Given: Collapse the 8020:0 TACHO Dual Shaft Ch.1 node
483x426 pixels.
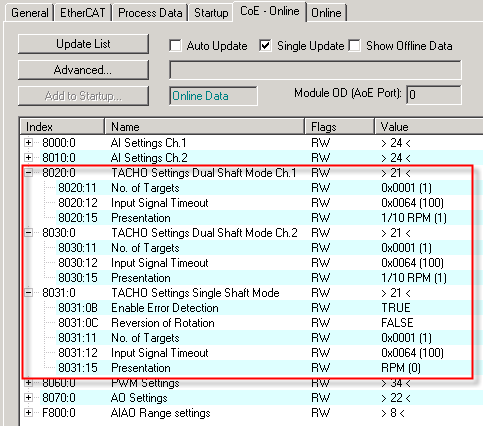Looking at the screenshot, I should click(29, 173).
